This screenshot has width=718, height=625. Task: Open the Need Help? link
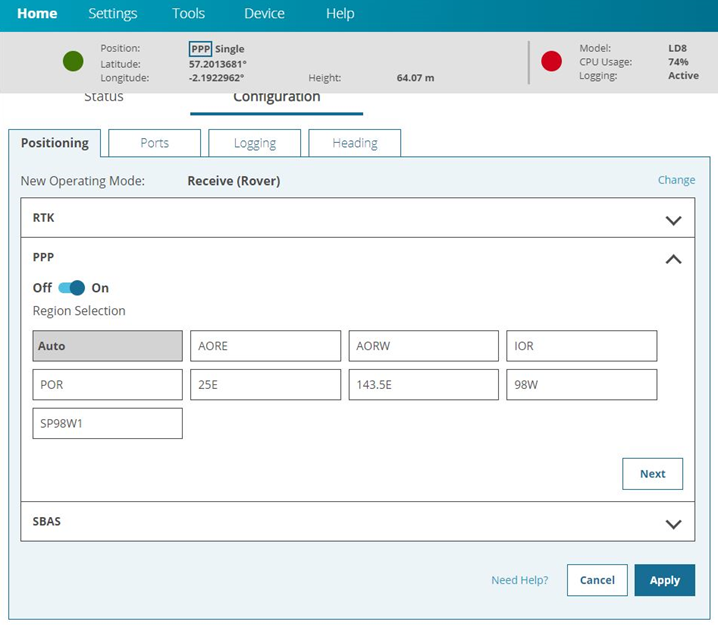click(x=519, y=580)
